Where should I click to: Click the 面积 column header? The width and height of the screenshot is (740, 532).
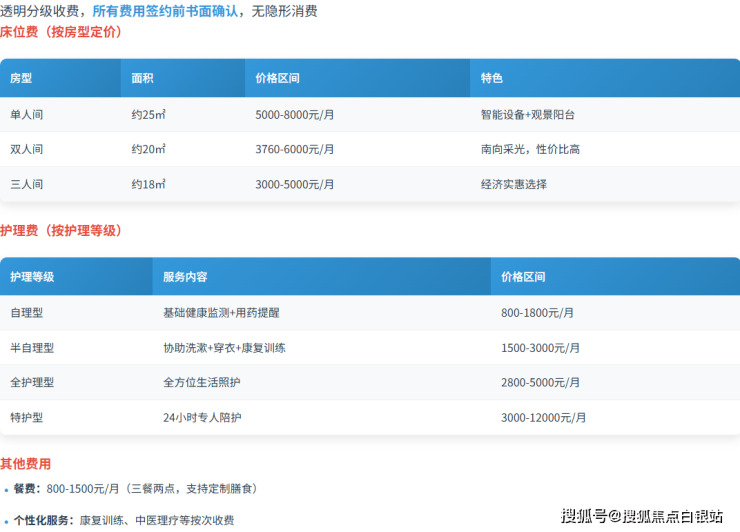(x=142, y=78)
